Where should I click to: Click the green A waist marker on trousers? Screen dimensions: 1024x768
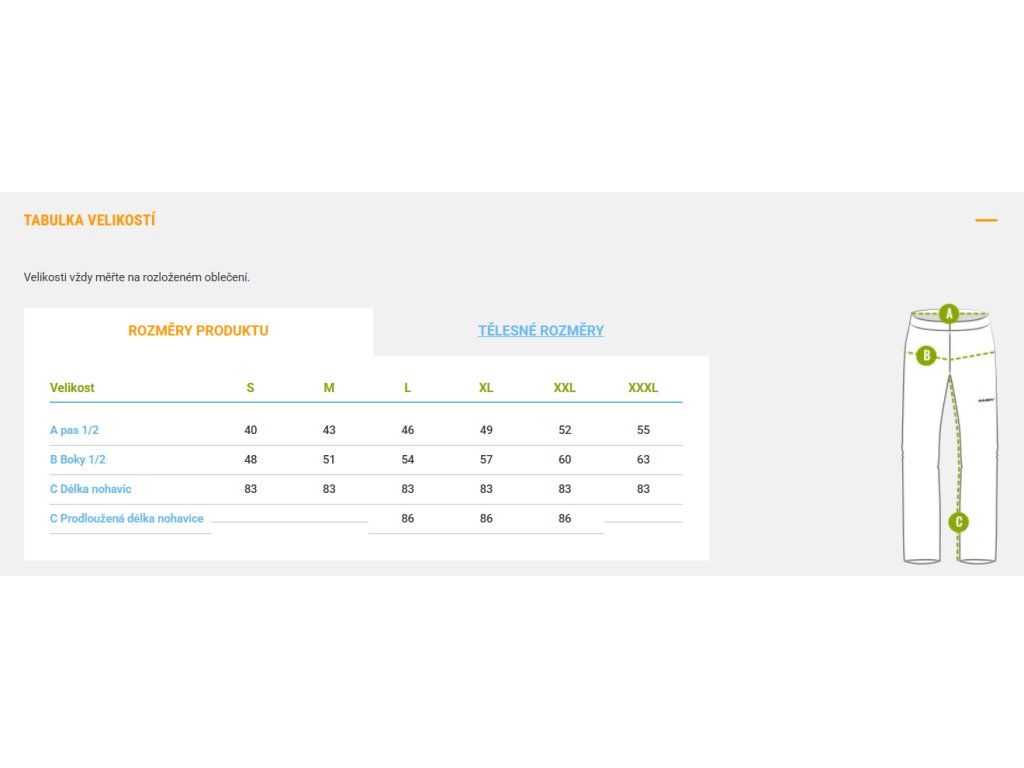point(949,313)
